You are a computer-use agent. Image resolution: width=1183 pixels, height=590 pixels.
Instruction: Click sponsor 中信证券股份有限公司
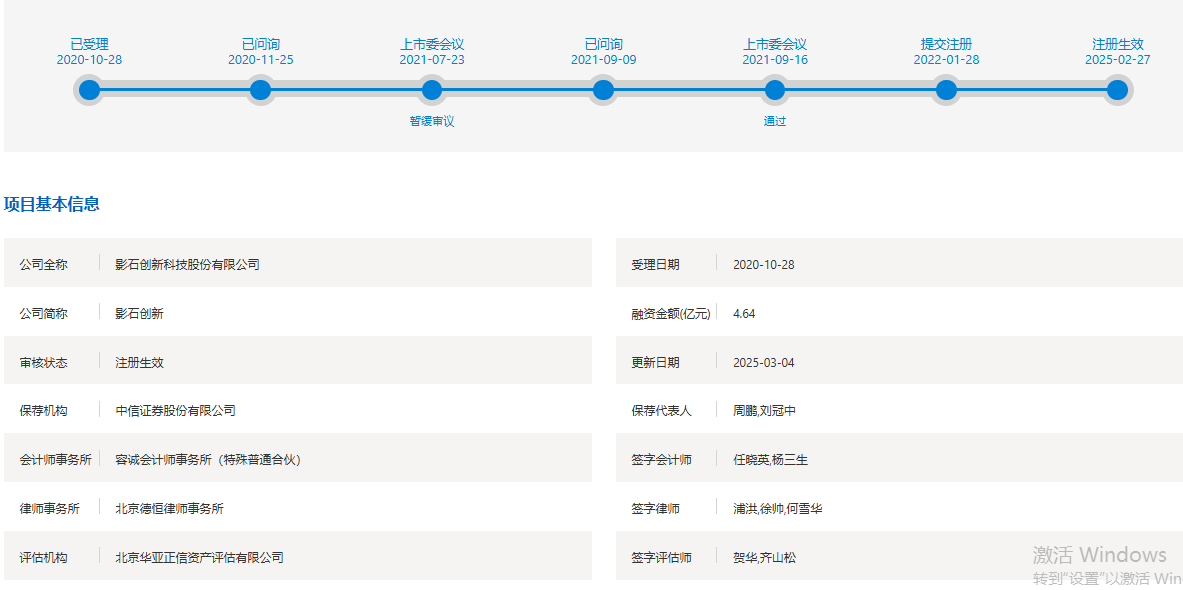(175, 411)
